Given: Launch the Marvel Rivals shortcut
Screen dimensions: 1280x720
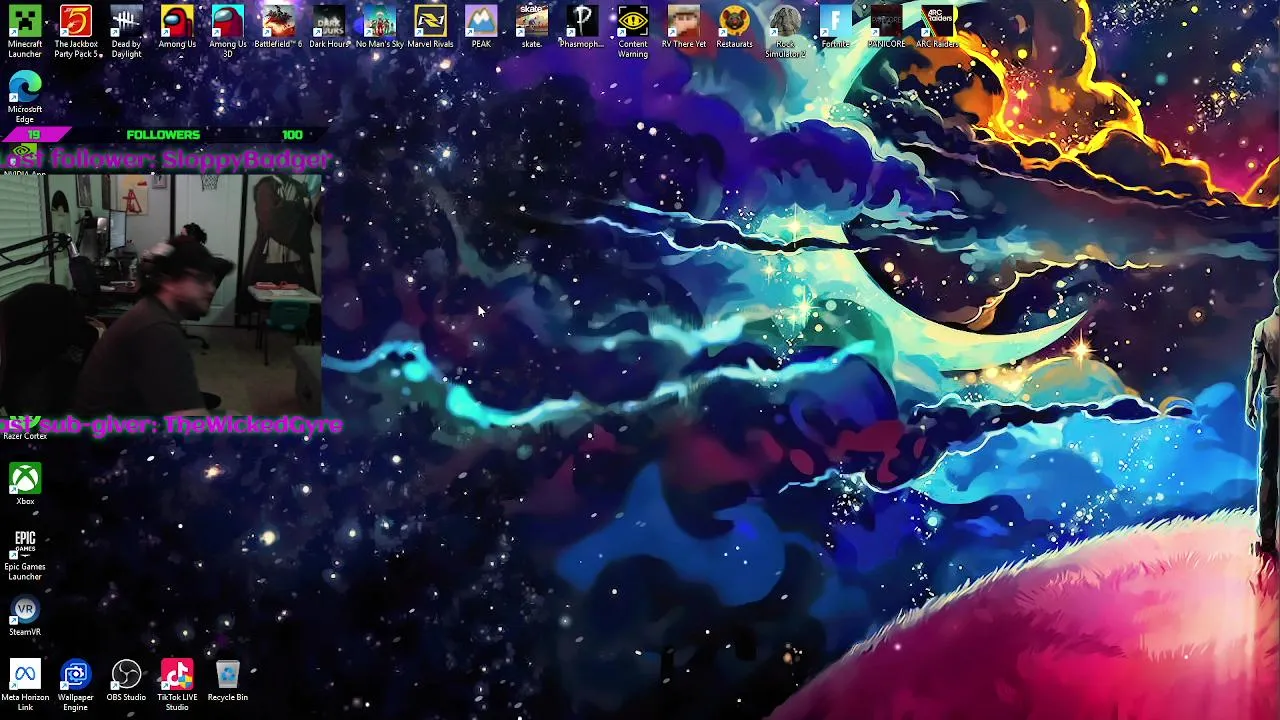Looking at the screenshot, I should coord(430,27).
